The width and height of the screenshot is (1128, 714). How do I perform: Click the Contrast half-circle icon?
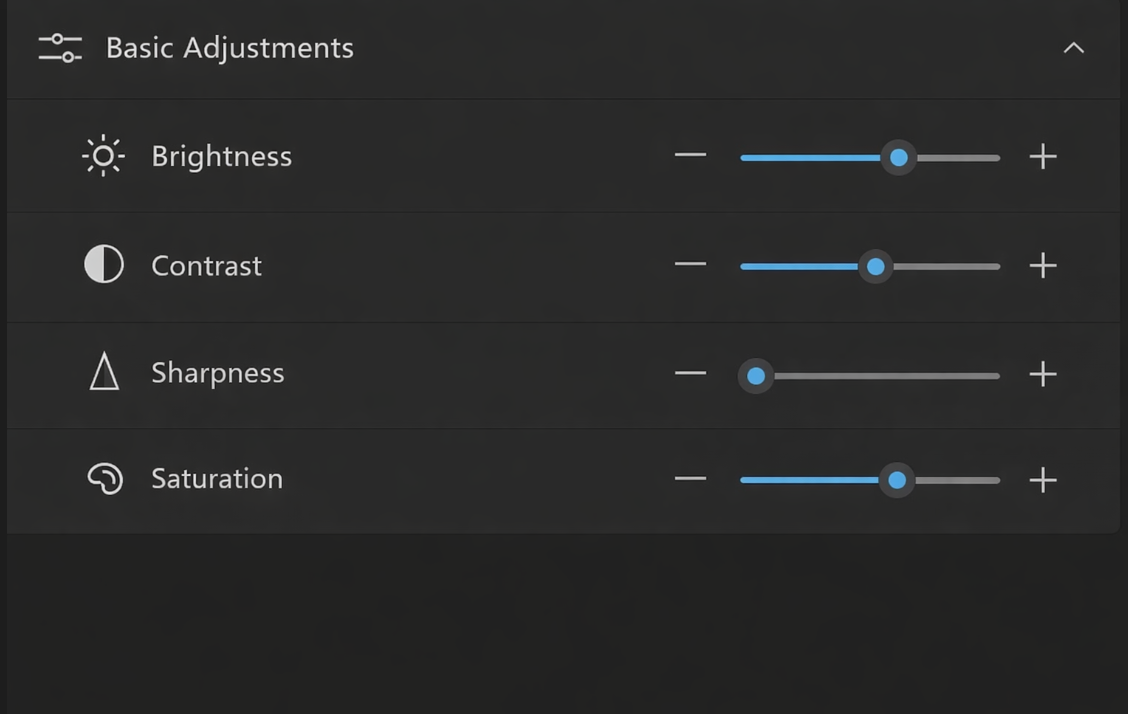tap(104, 265)
